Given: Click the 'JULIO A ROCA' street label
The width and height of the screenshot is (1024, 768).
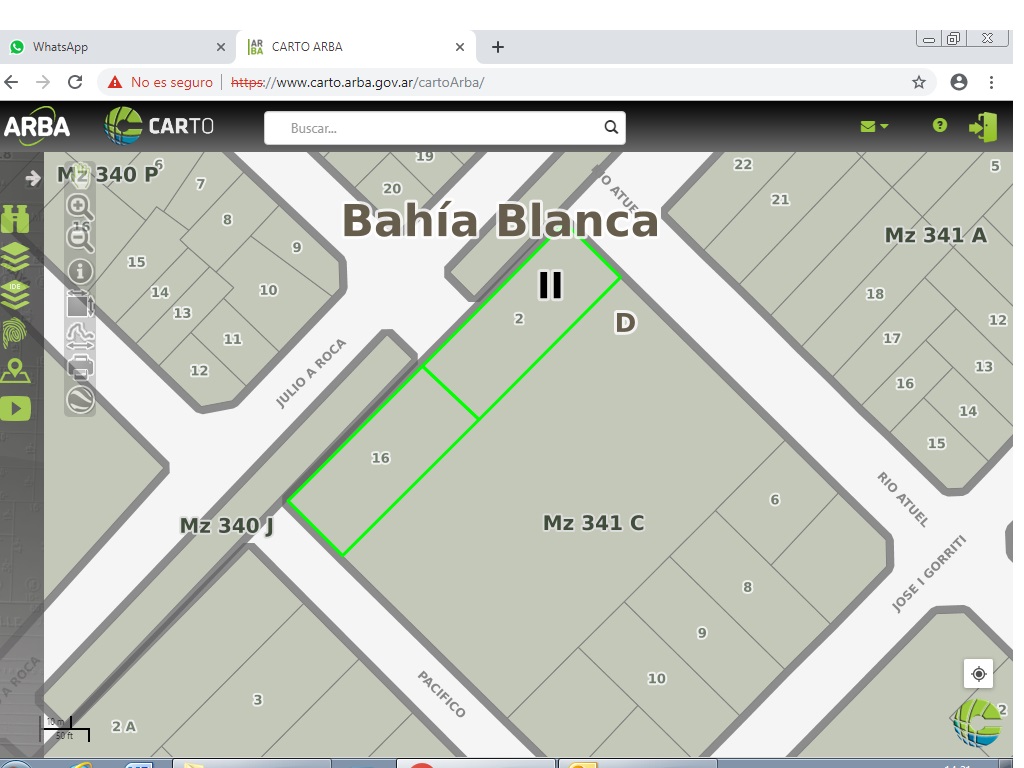Looking at the screenshot, I should point(311,374).
